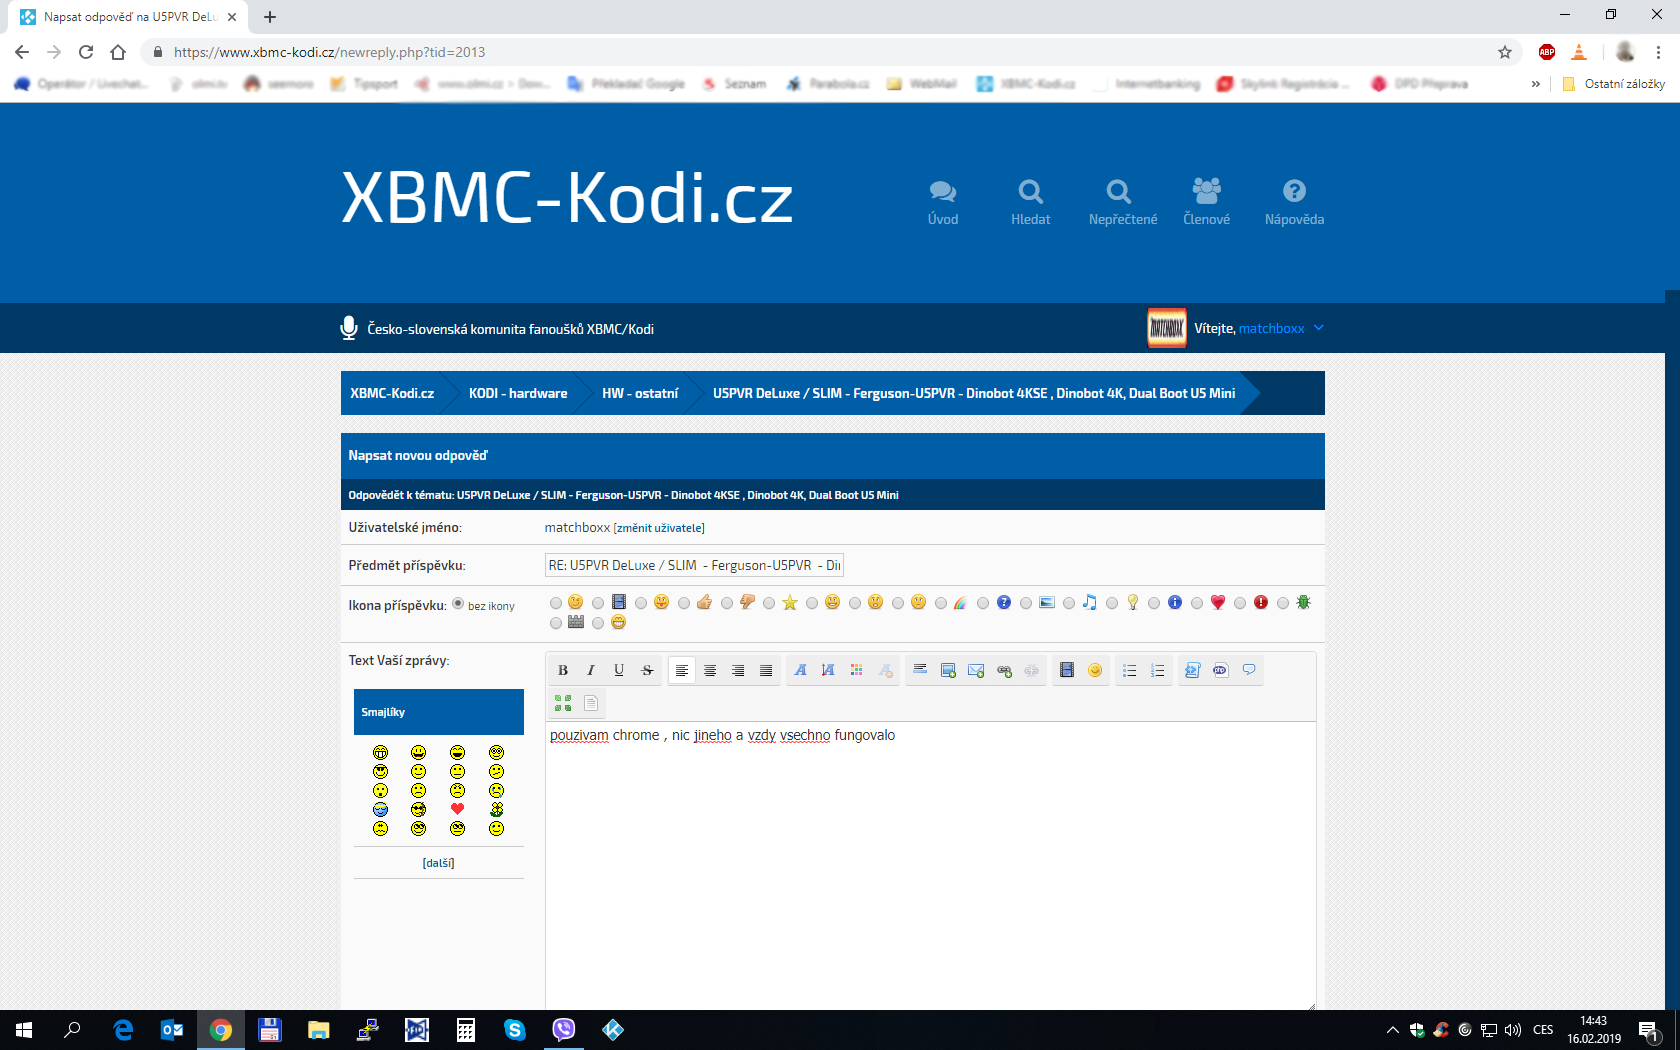Insert a video using the film icon
The height and width of the screenshot is (1050, 1680).
tap(1067, 670)
